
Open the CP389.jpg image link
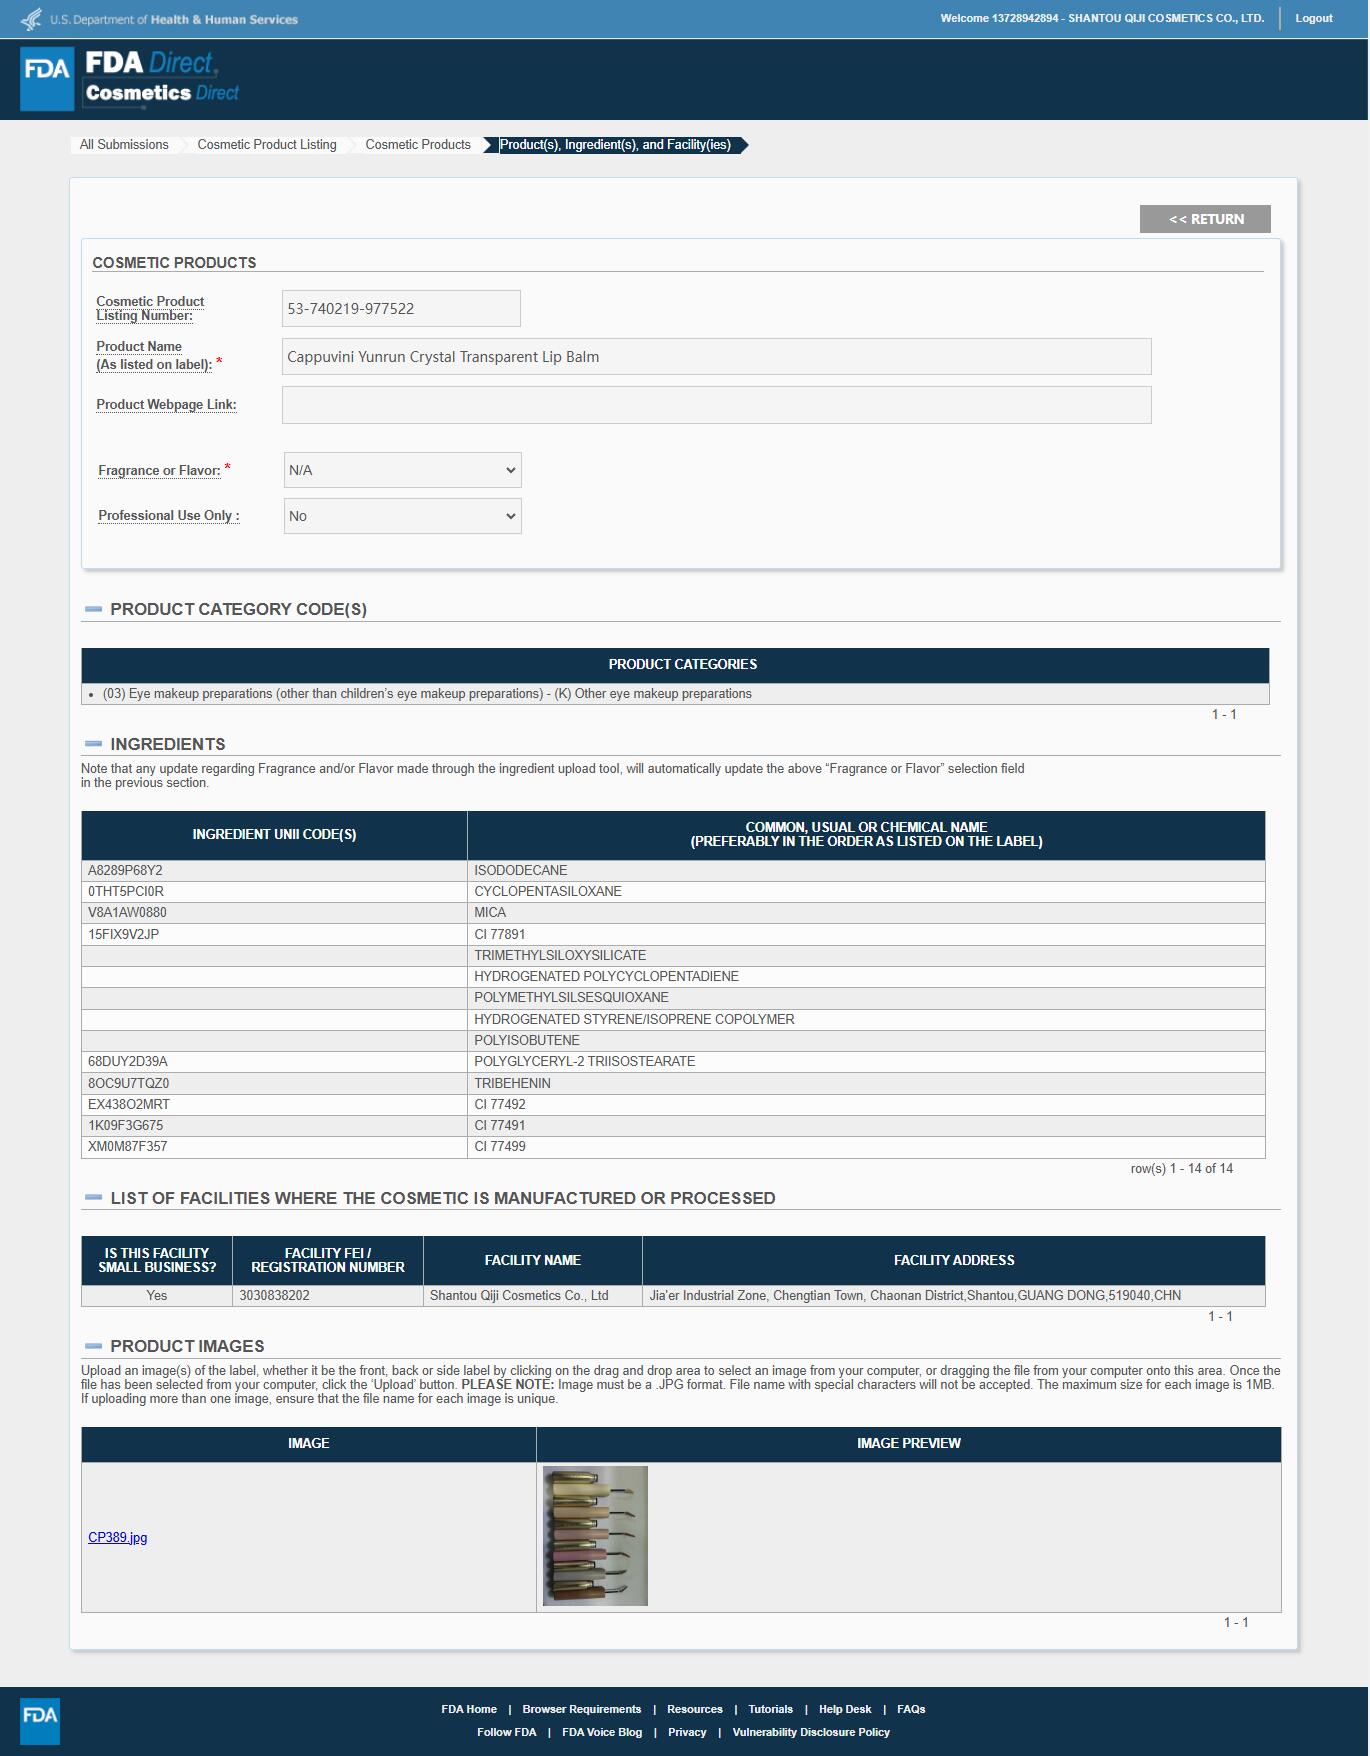click(117, 1537)
